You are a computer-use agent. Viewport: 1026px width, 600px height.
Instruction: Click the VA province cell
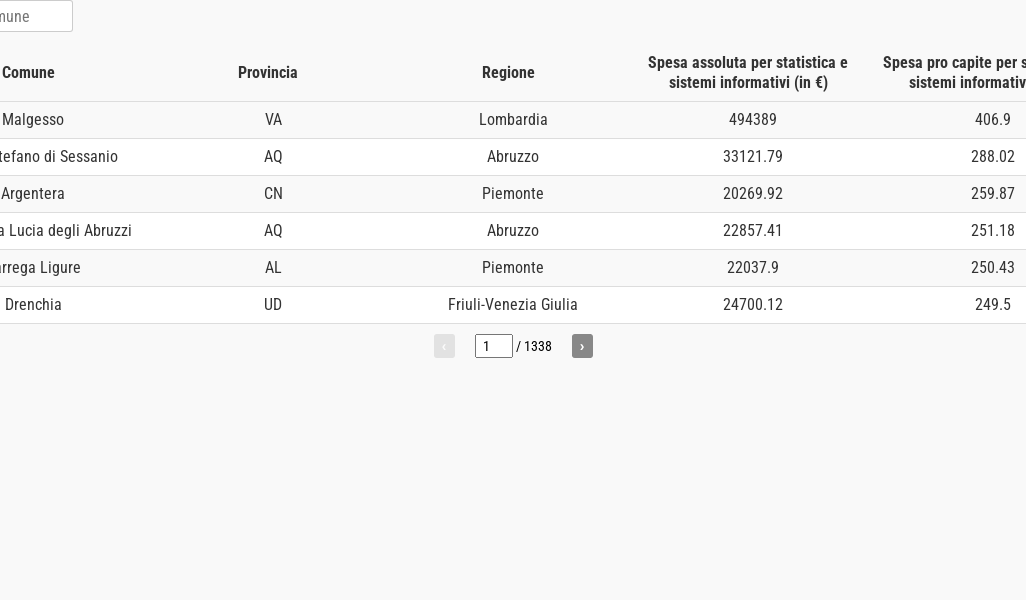pyautogui.click(x=273, y=120)
